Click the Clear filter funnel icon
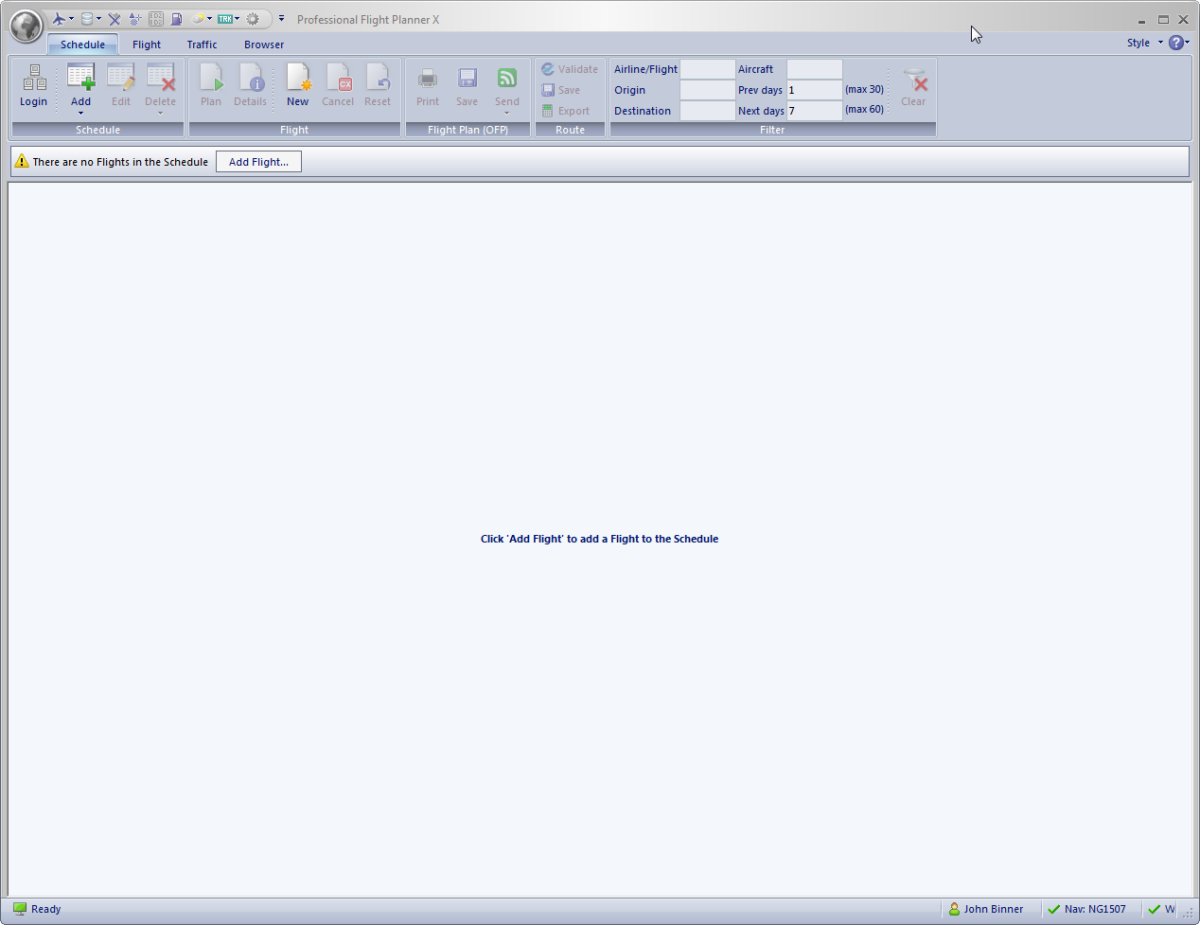Image resolution: width=1200 pixels, height=925 pixels. point(913,85)
